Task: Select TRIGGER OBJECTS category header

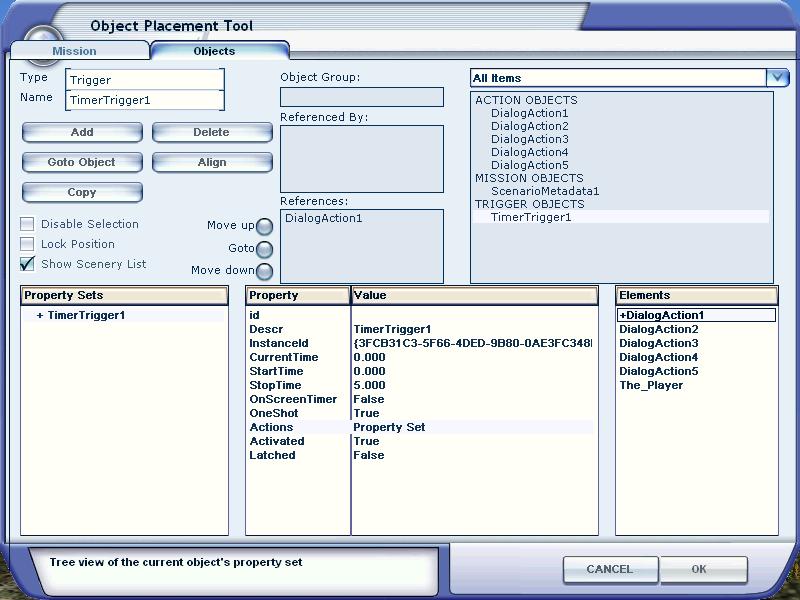Action: pyautogui.click(x=530, y=204)
